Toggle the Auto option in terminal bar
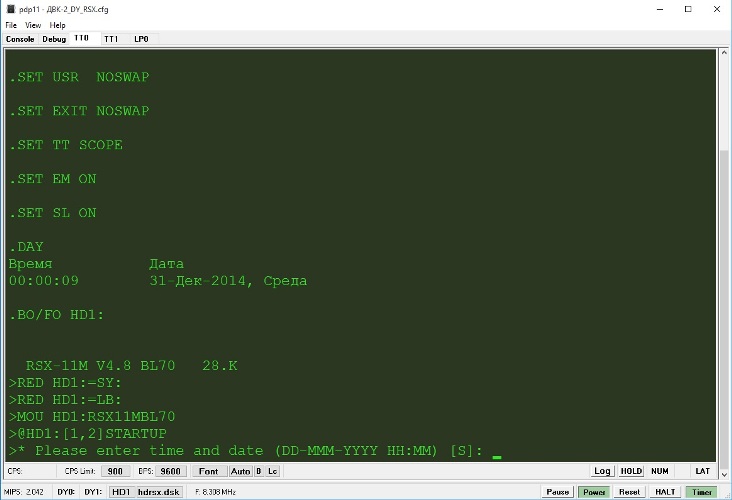The height and width of the screenshot is (500, 732). tap(240, 470)
